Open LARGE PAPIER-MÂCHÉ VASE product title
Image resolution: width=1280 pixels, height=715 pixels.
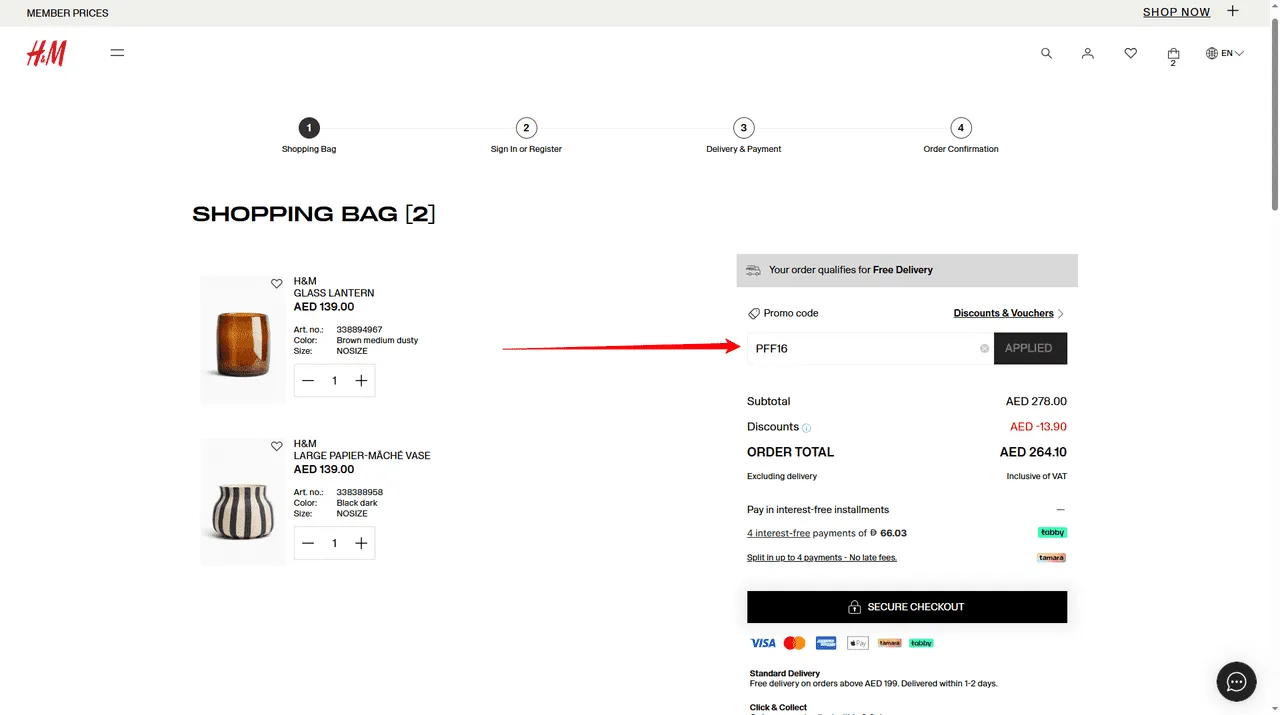pos(362,456)
